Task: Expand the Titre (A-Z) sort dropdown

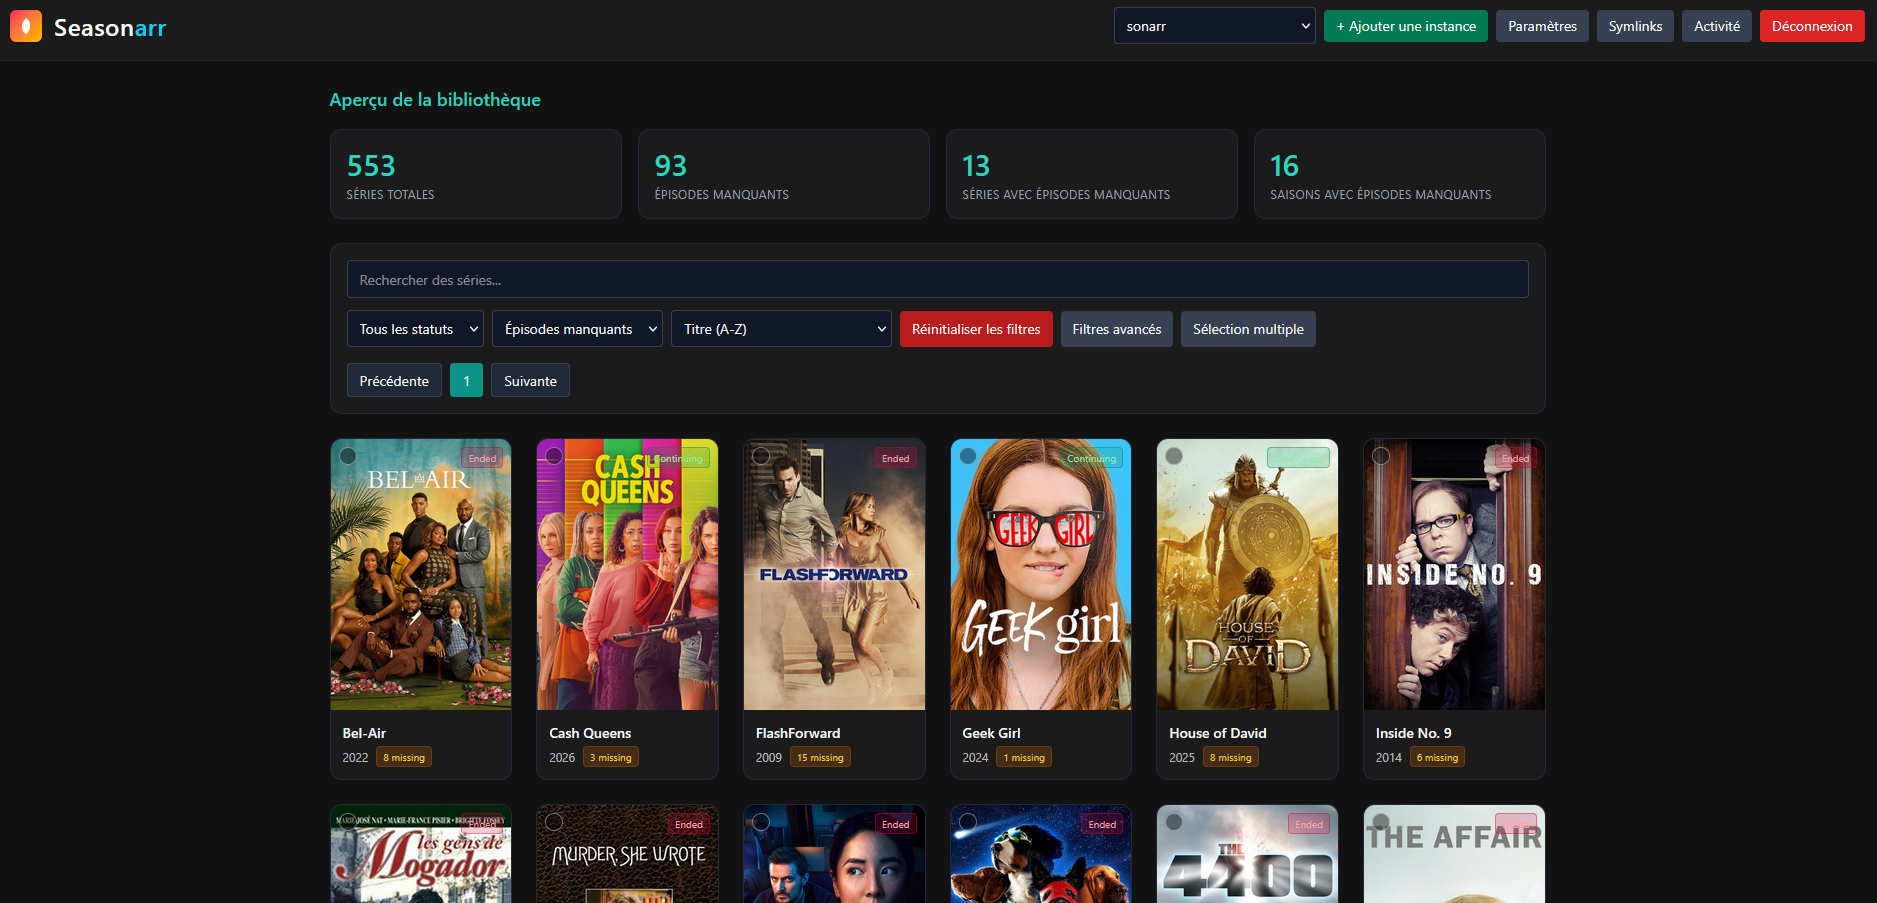Action: (780, 329)
